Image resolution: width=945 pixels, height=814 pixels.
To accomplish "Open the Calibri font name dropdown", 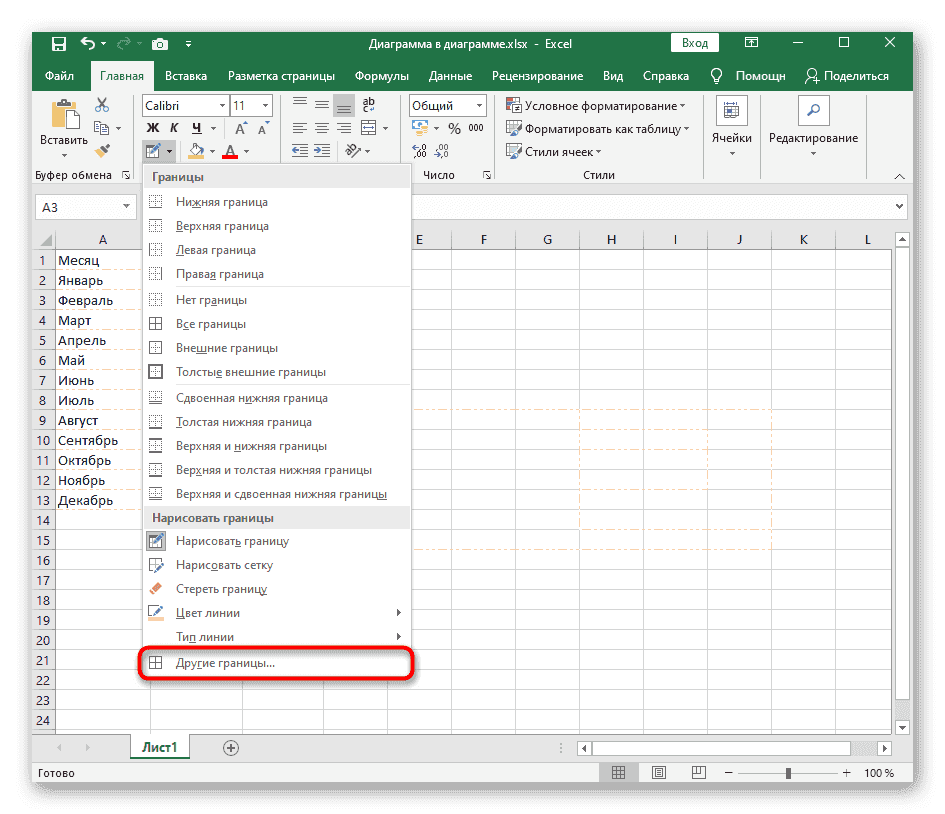I will point(220,106).
